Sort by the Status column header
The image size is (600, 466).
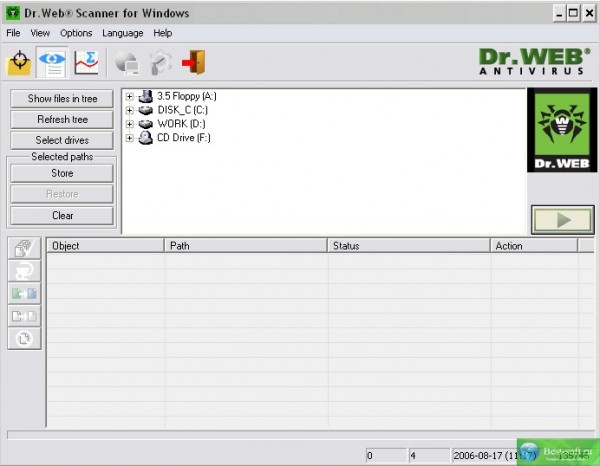[409, 246]
